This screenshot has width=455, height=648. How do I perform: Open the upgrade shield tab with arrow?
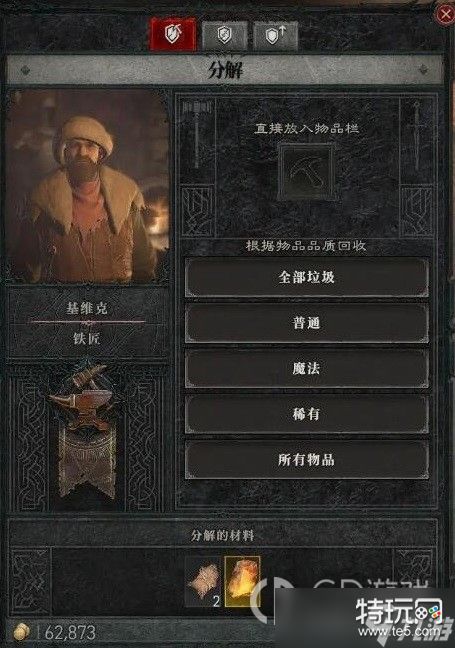(276, 35)
